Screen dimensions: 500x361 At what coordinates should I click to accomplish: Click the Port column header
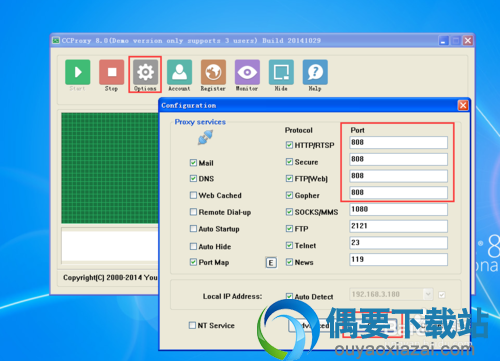pos(357,130)
